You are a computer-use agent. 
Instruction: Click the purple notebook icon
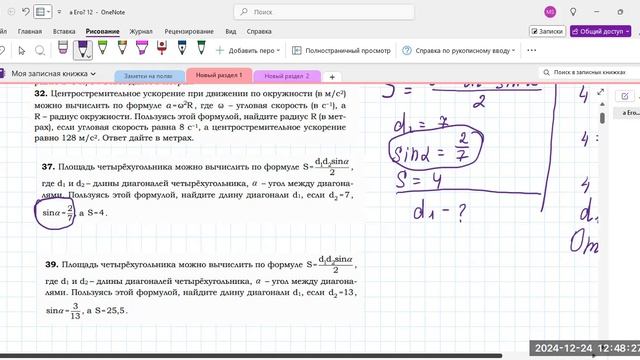2,73
